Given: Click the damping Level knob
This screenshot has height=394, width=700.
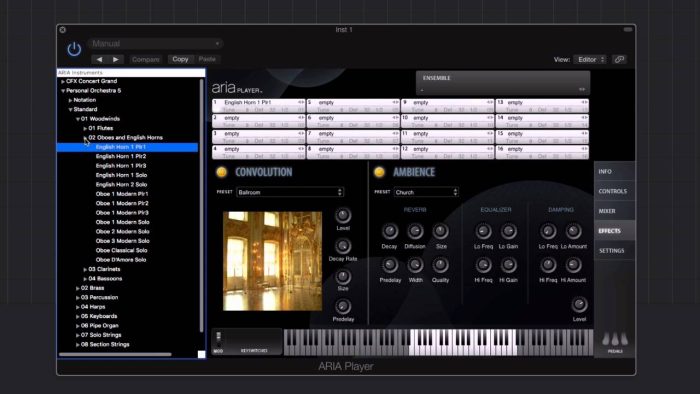Looking at the screenshot, I should click(x=579, y=305).
